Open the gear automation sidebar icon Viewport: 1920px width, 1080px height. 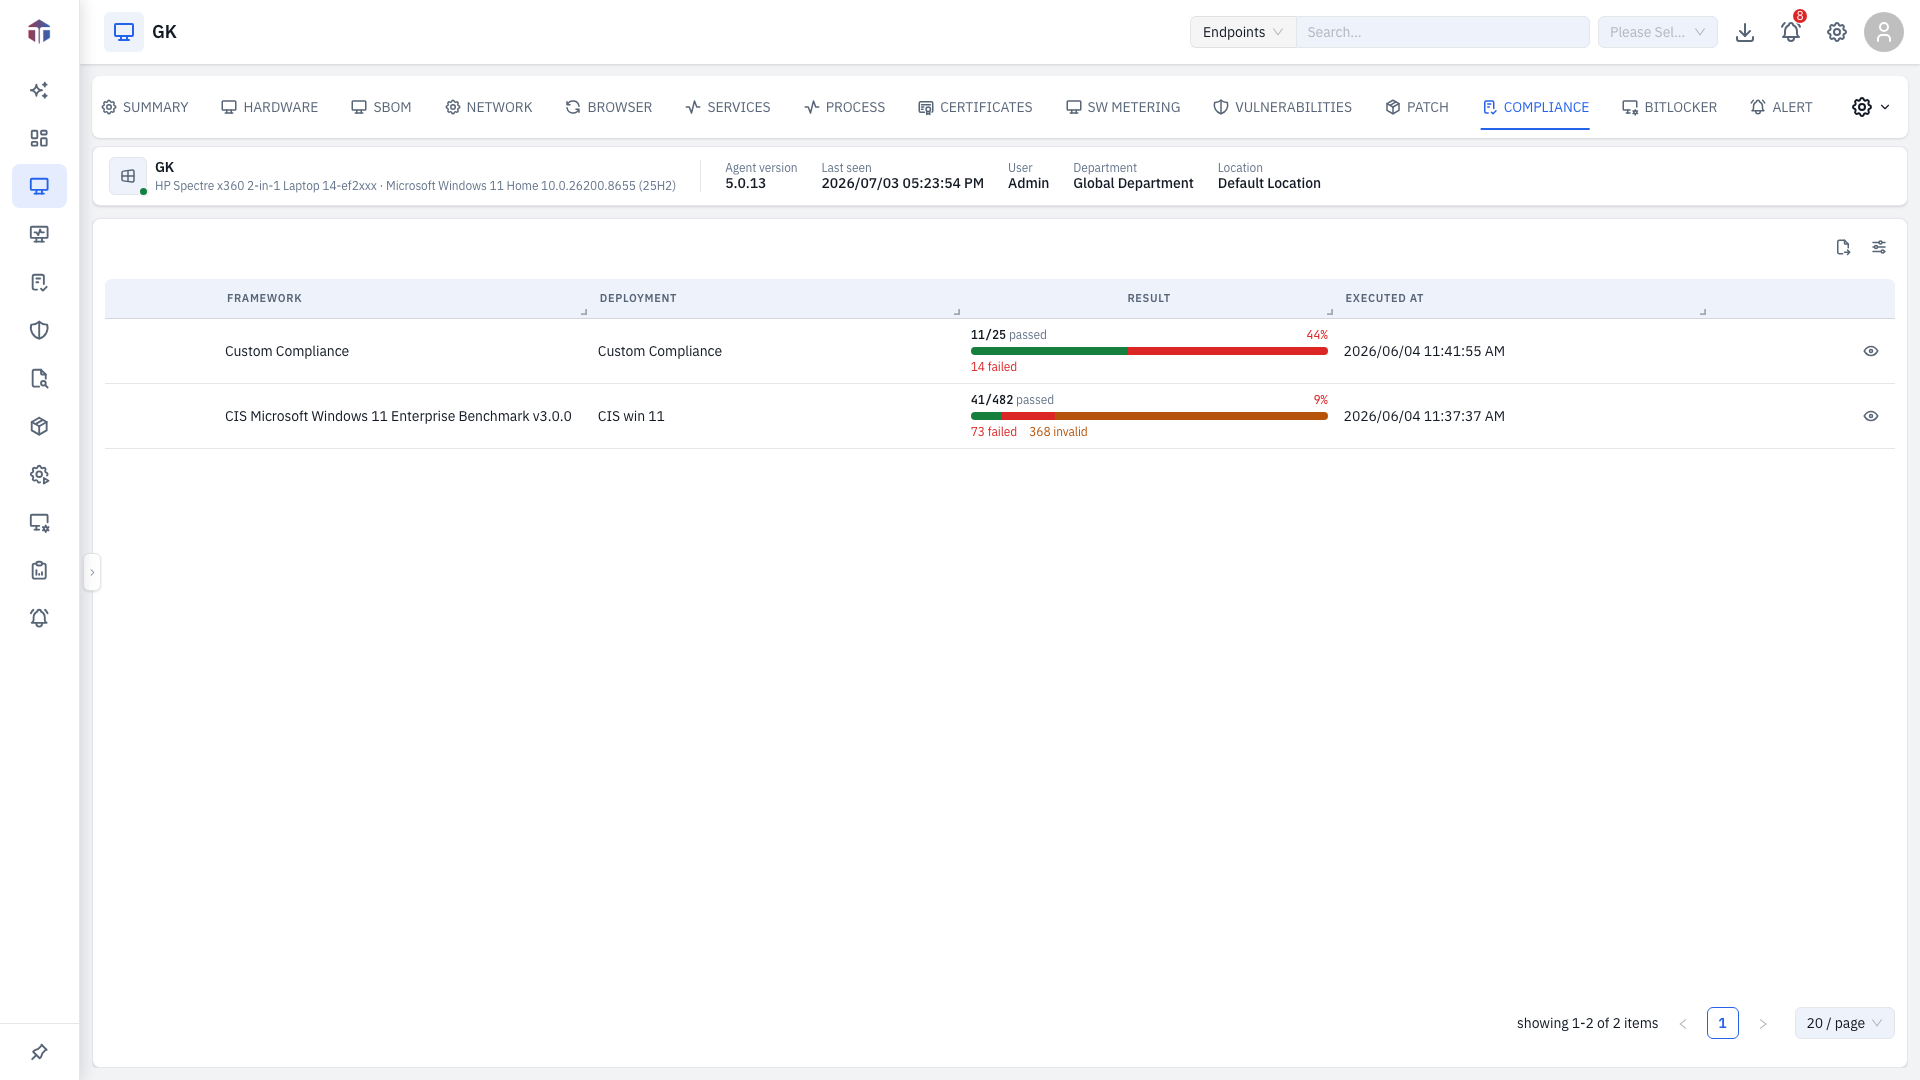[39, 474]
